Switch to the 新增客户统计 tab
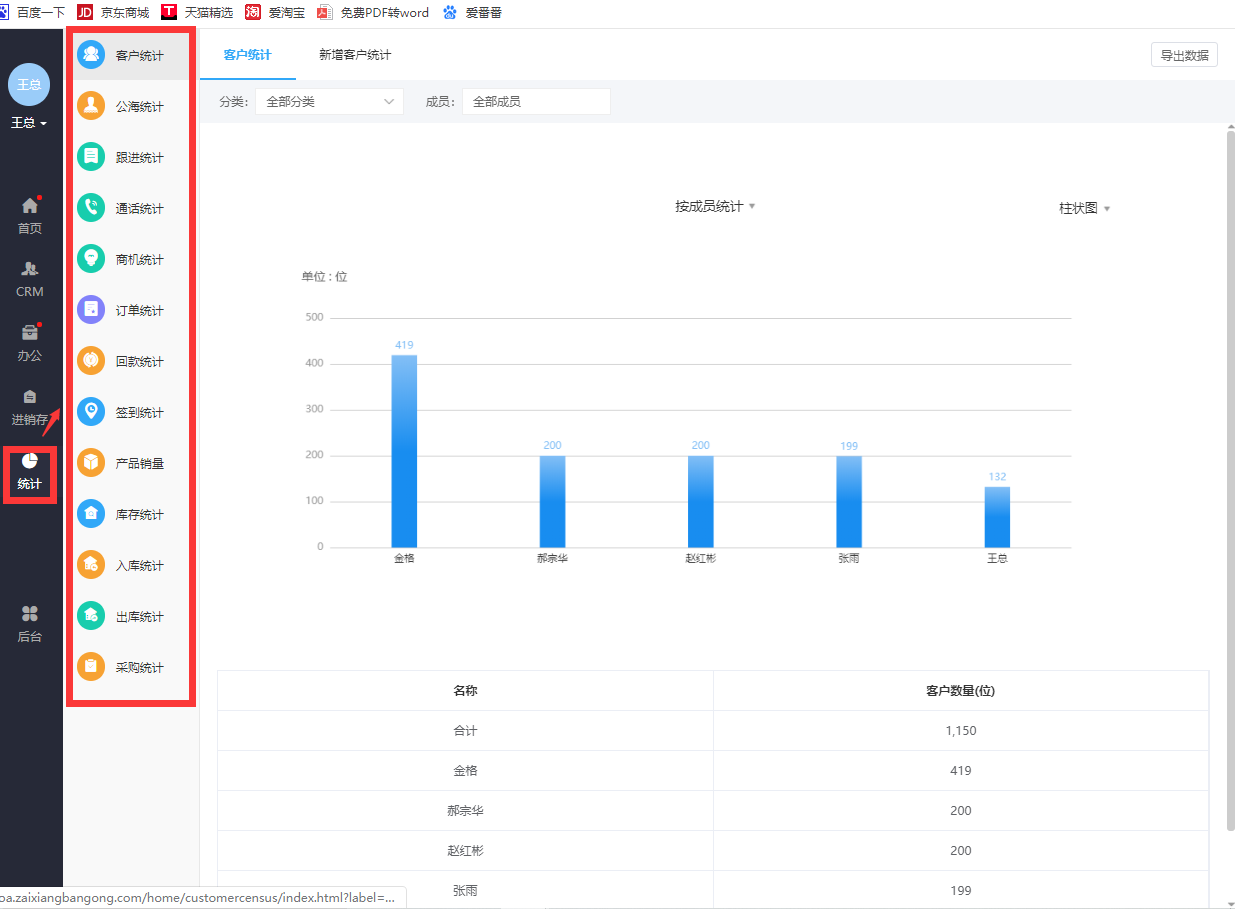 point(355,54)
